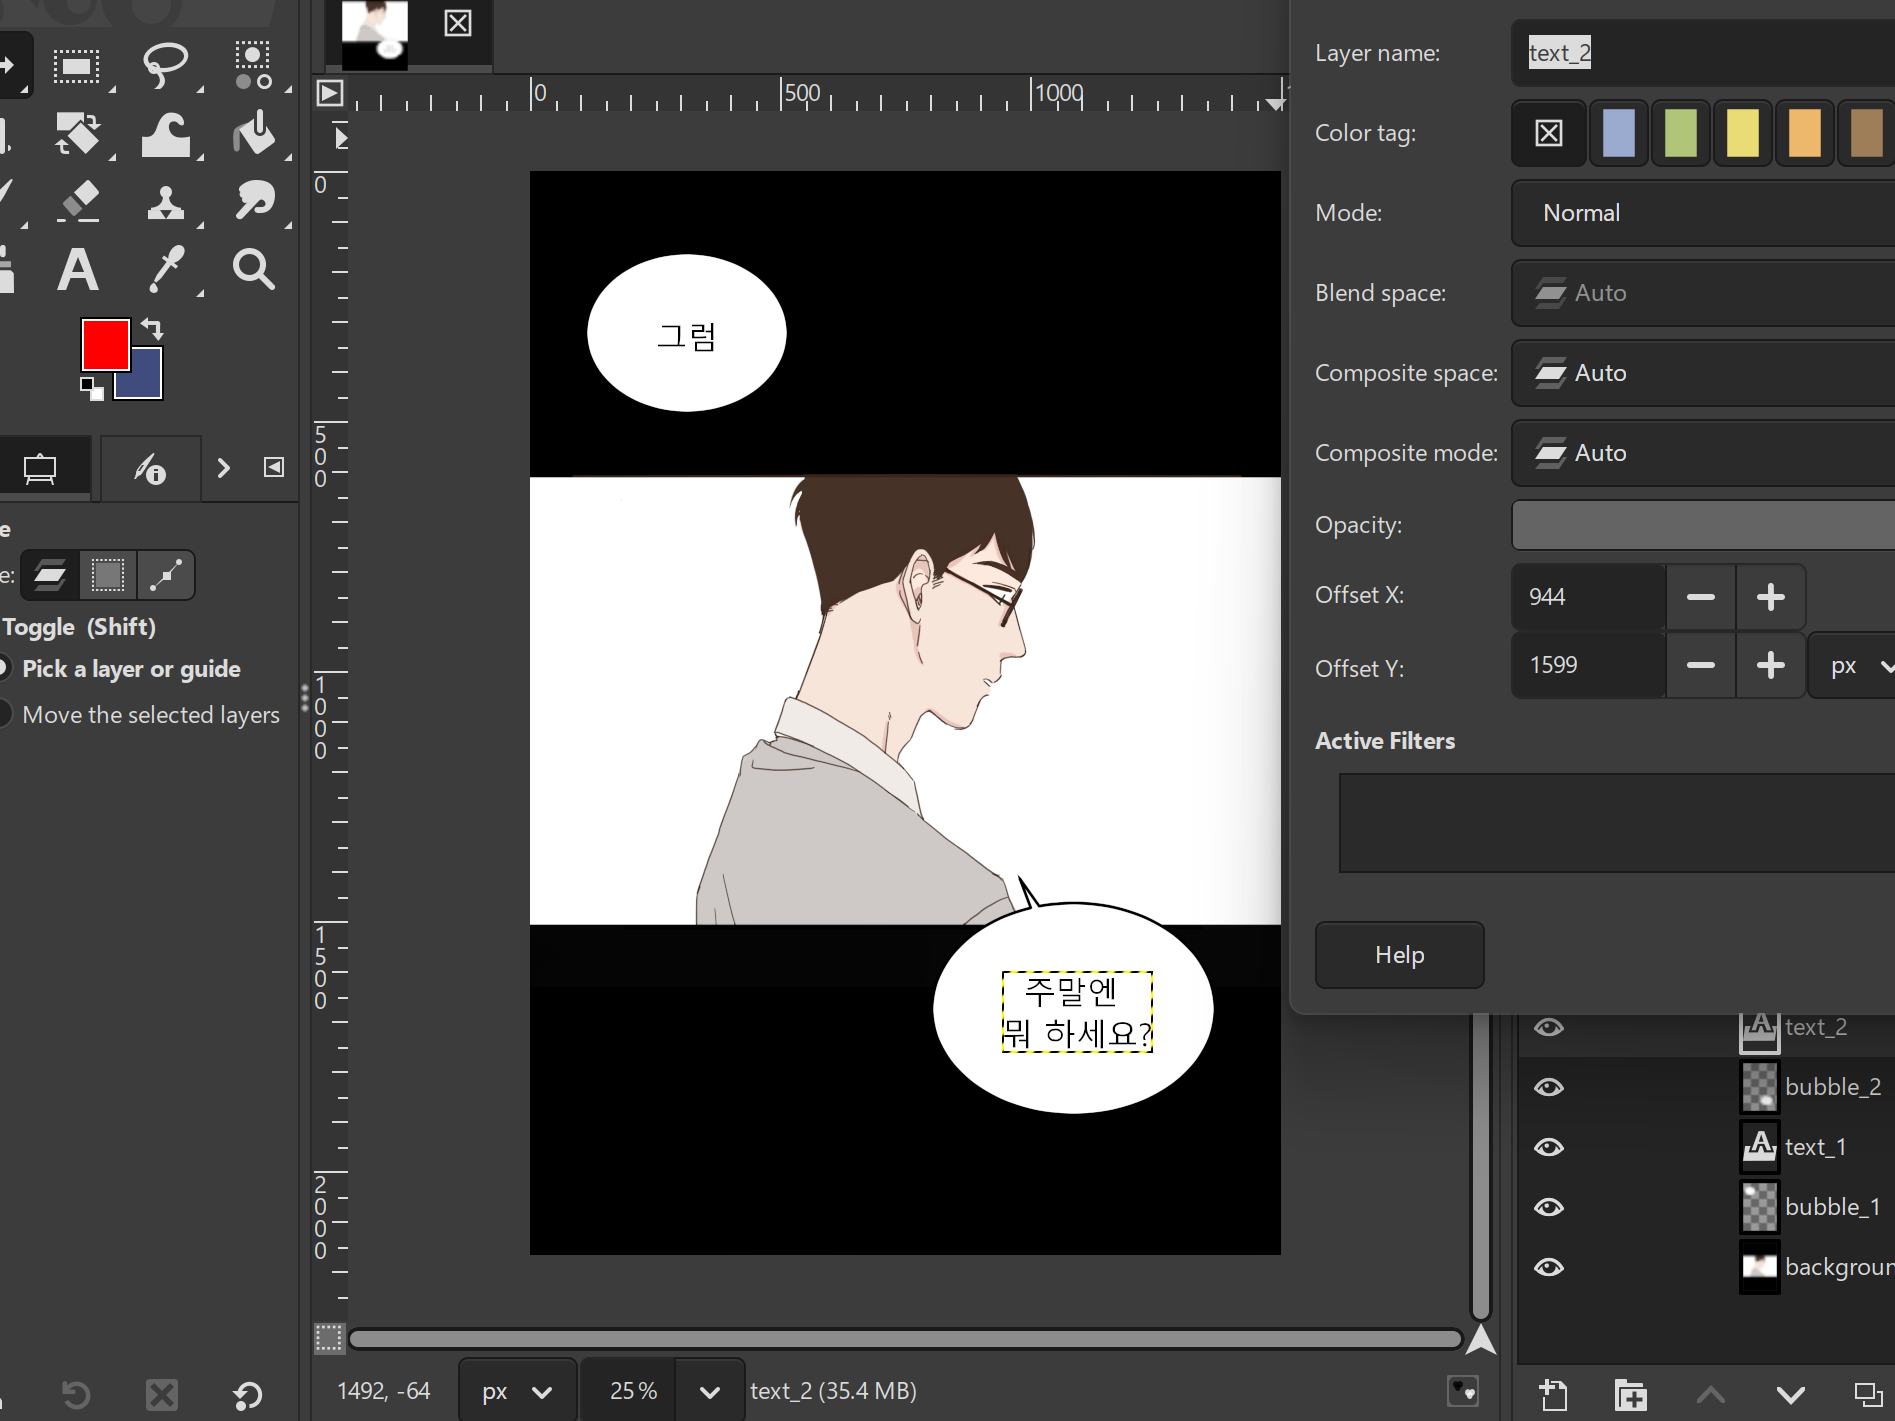Choose the orange color tag

pos(1805,133)
